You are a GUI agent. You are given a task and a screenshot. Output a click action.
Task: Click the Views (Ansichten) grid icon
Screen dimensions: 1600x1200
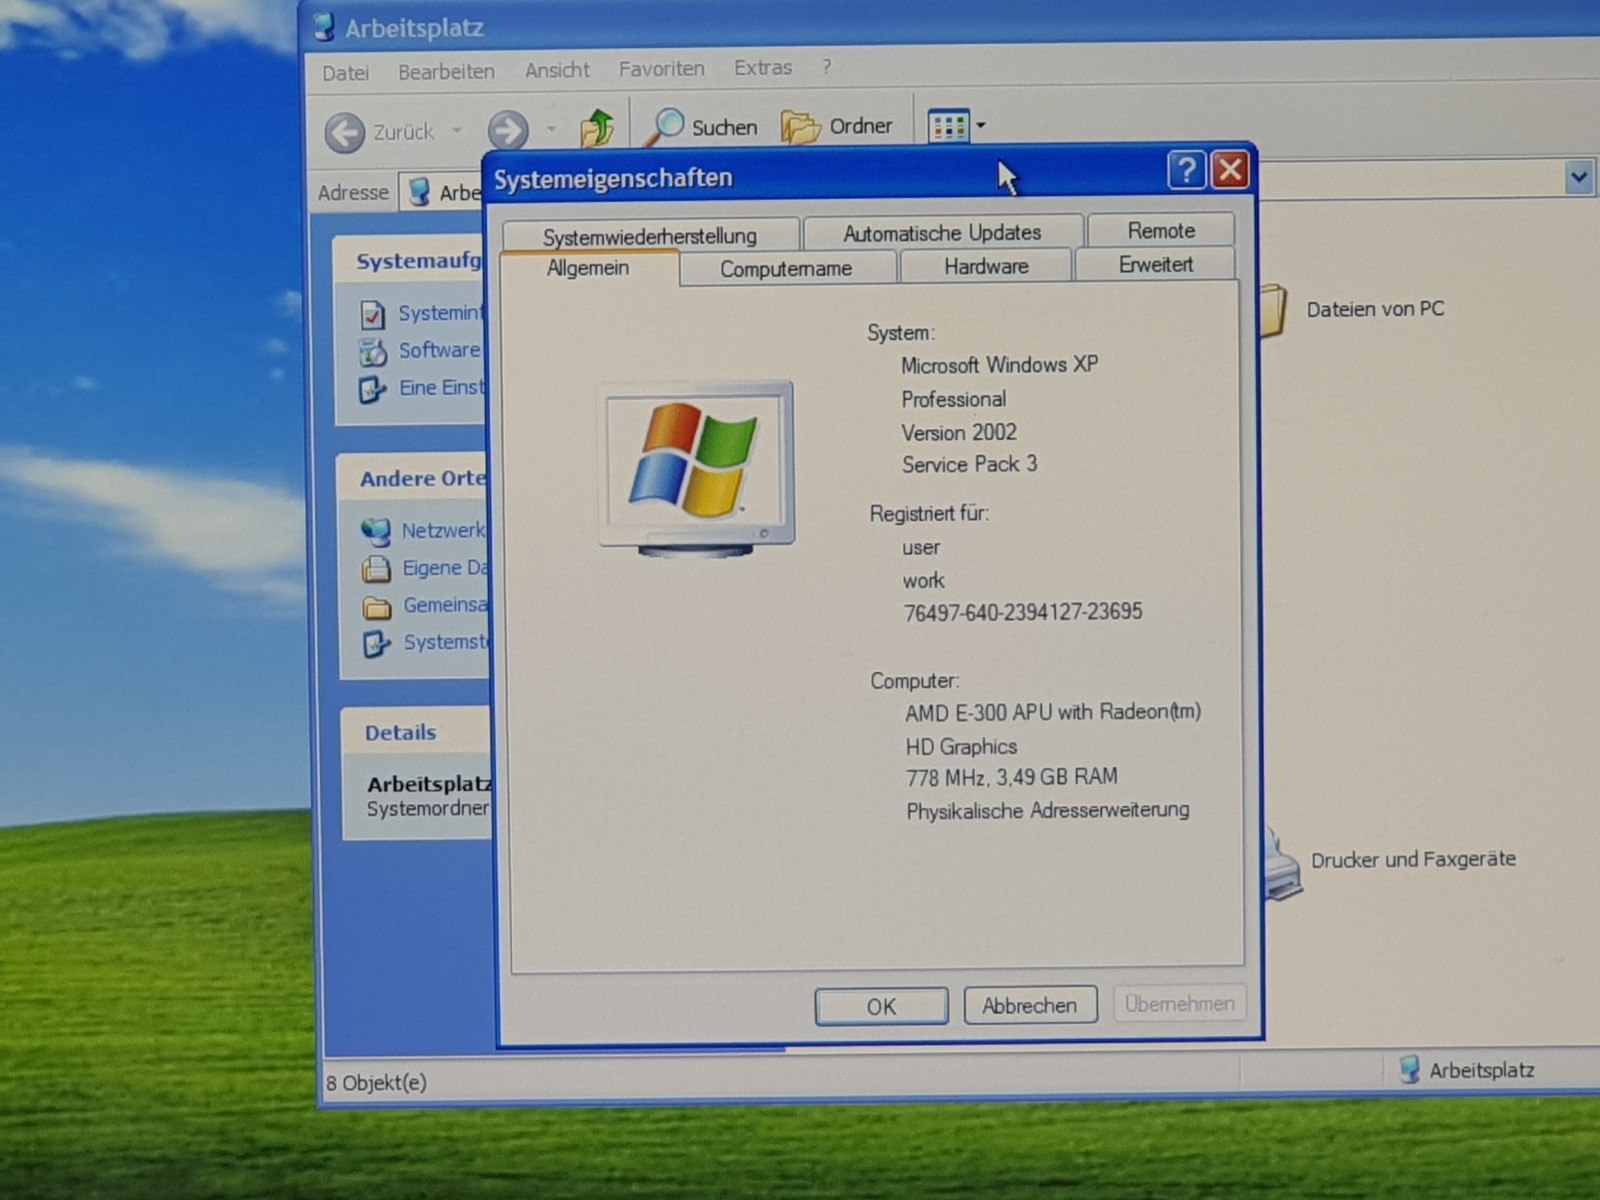(x=948, y=126)
